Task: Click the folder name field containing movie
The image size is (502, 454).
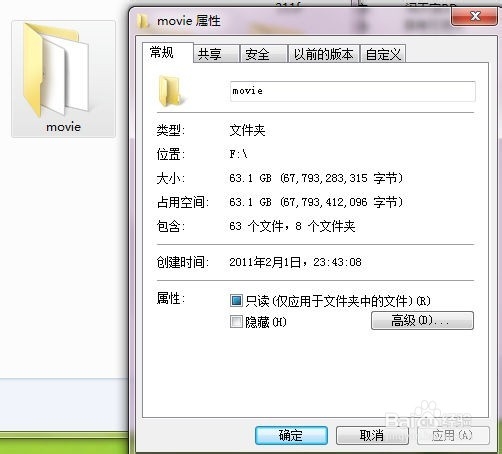Action: [353, 91]
